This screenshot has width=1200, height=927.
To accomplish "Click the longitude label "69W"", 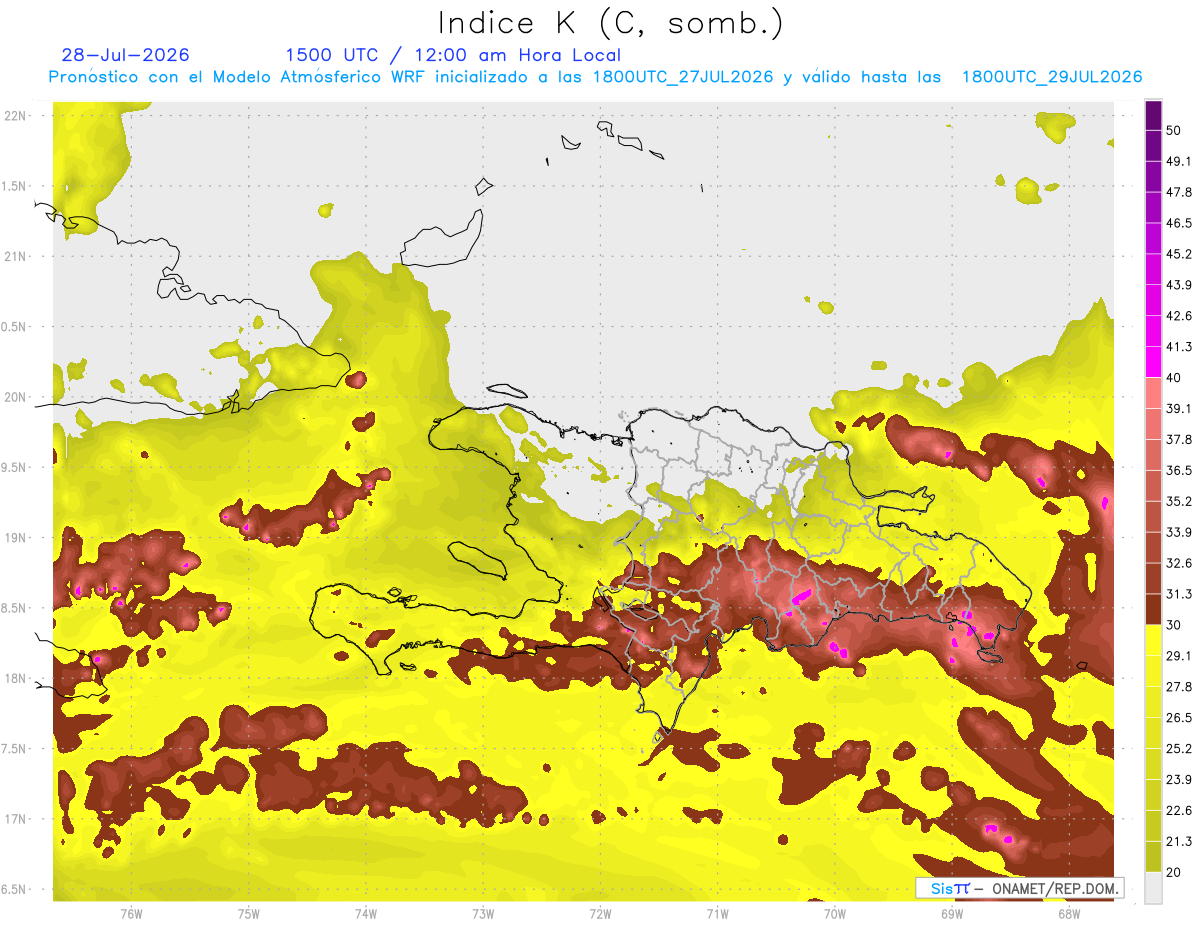I will [952, 914].
